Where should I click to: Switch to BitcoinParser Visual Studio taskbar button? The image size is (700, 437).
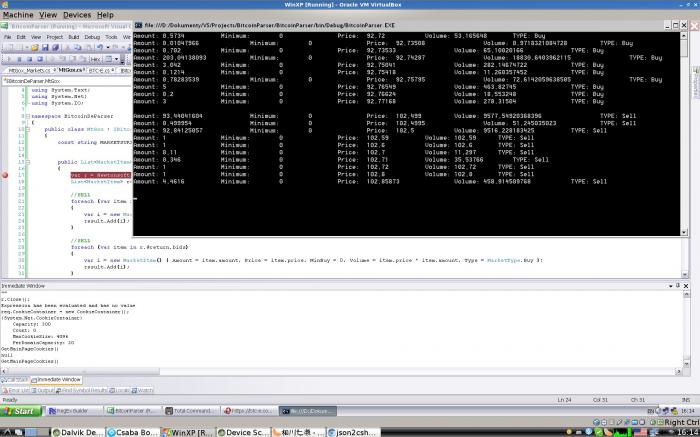pyautogui.click(x=132, y=411)
